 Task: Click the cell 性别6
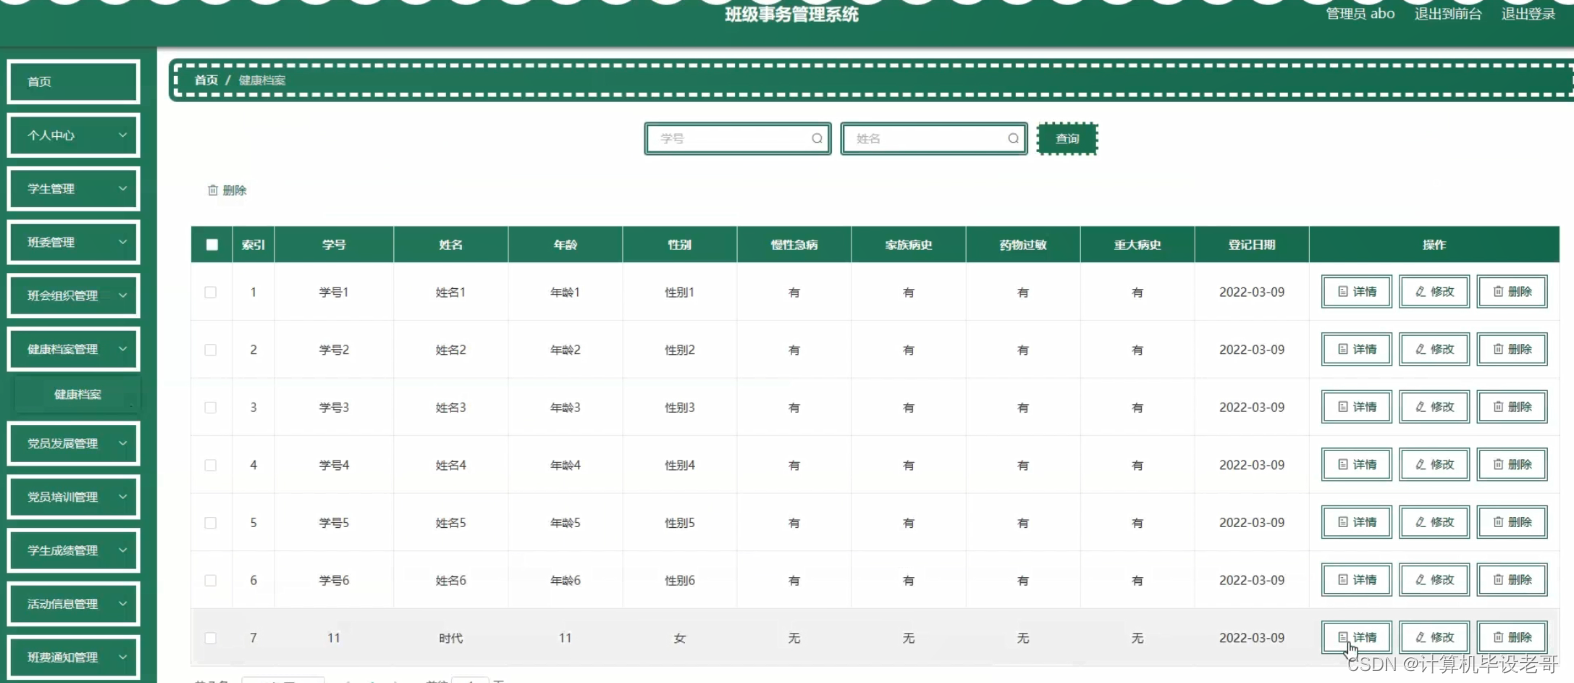(680, 580)
